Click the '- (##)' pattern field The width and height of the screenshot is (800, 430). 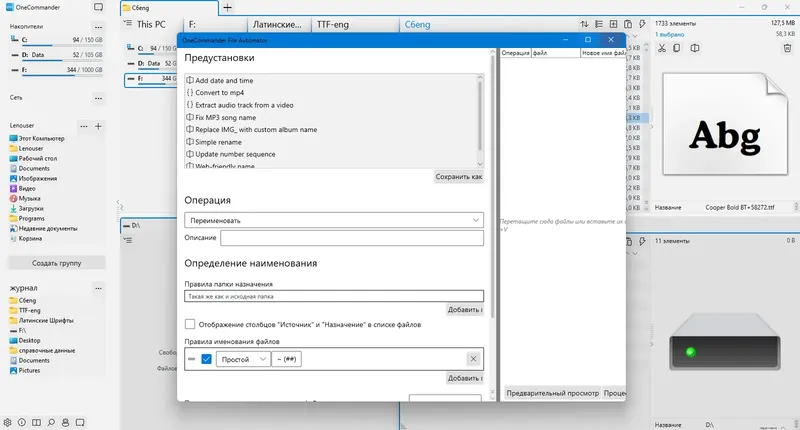pos(287,359)
